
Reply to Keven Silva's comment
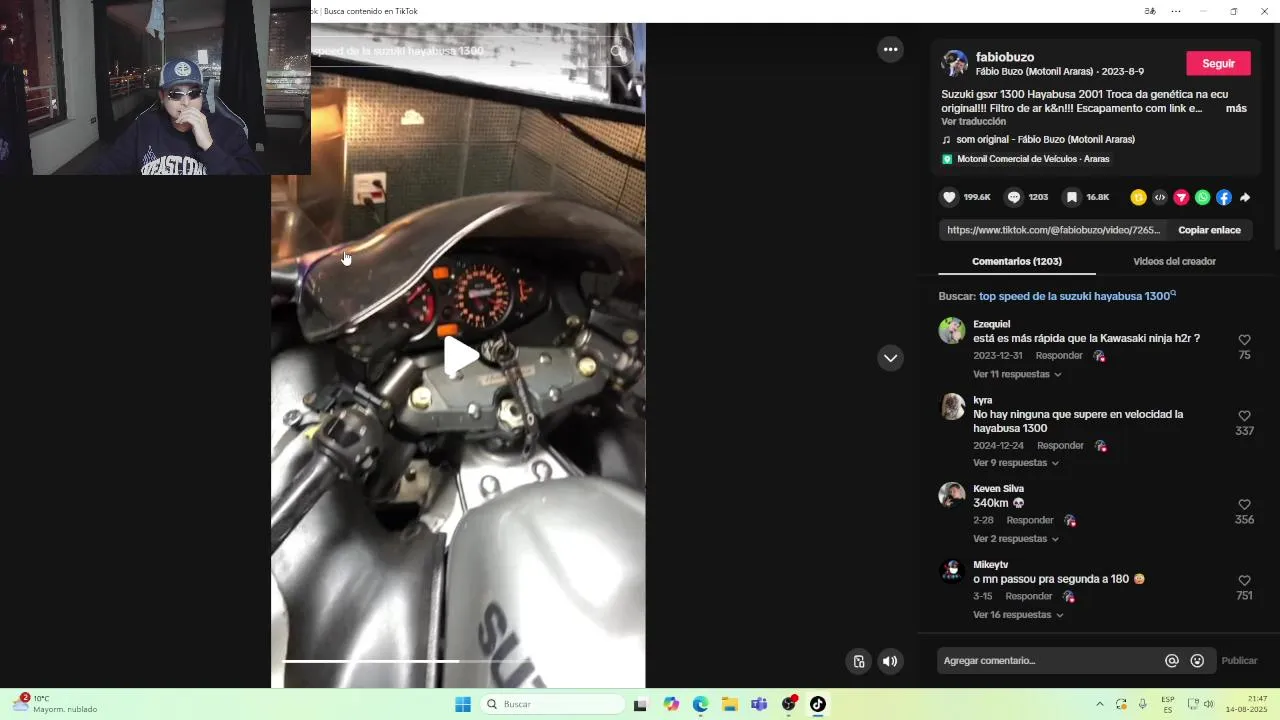(x=1030, y=521)
